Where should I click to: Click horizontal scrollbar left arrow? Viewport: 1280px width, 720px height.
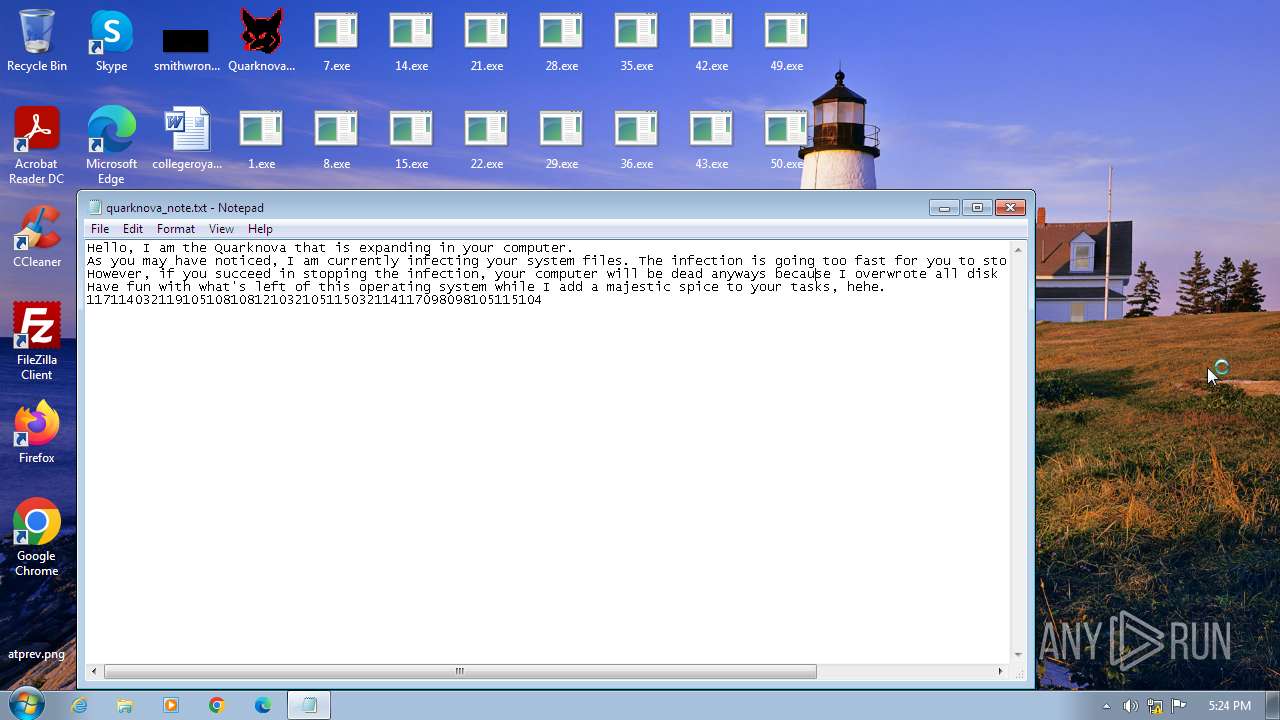94,671
